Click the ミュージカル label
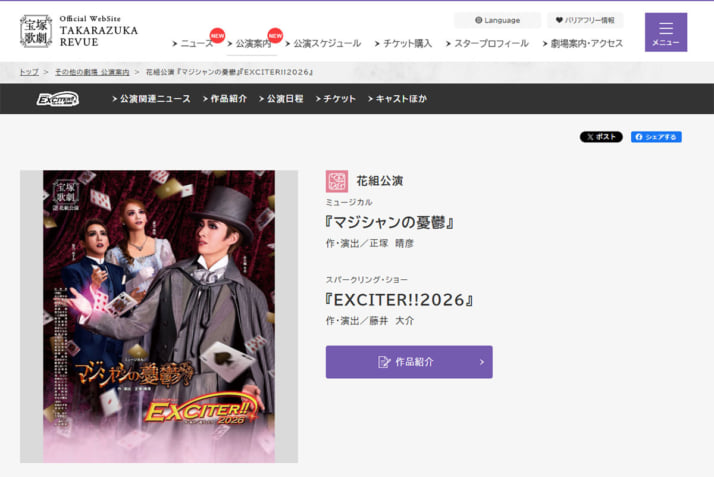The width and height of the screenshot is (714, 477). pyautogui.click(x=349, y=202)
